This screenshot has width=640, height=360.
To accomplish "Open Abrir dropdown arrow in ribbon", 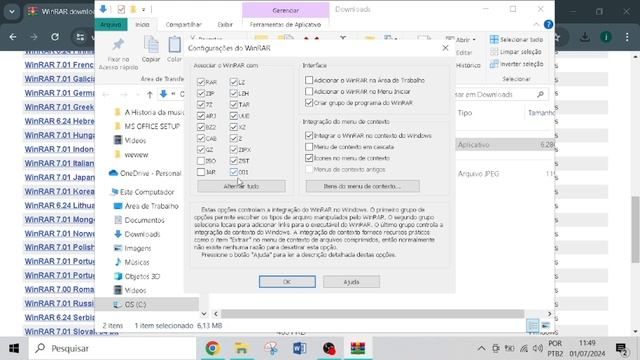I will point(474,40).
